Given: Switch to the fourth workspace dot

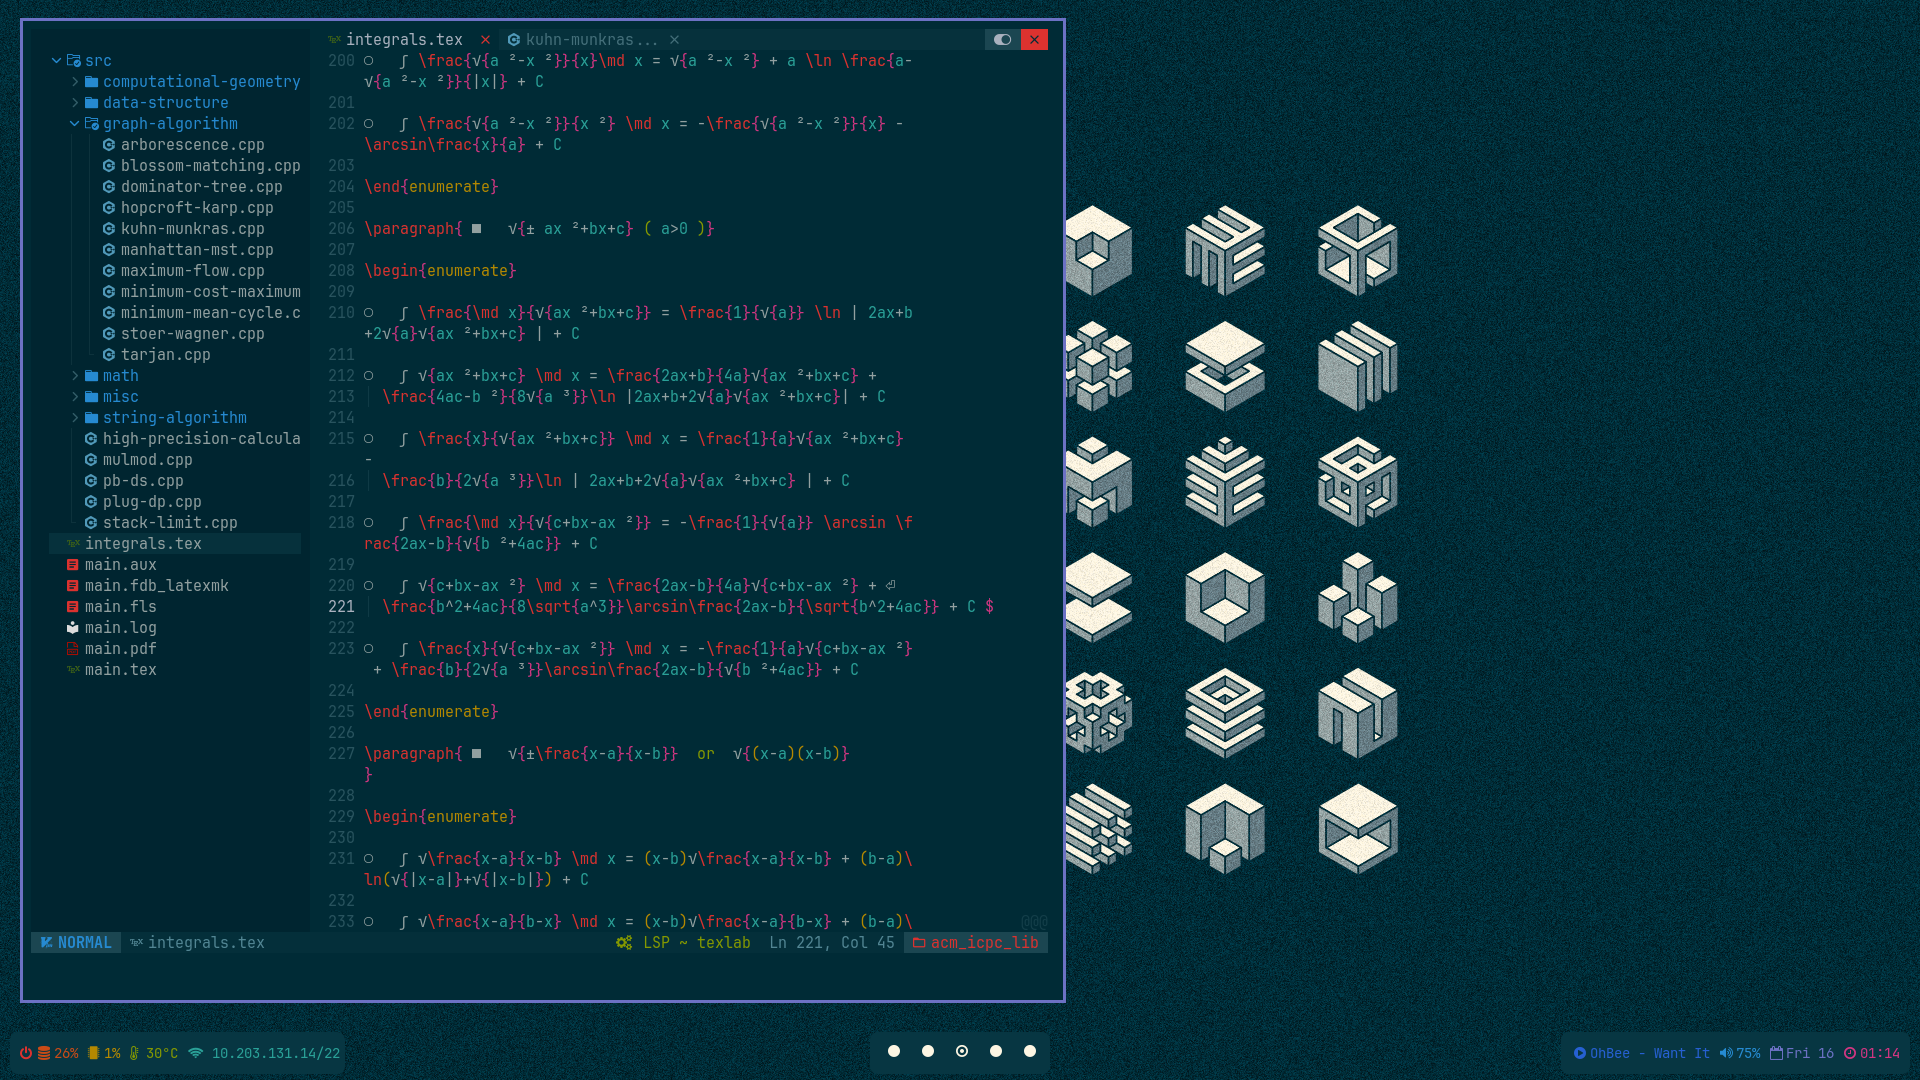Looking at the screenshot, I should click(x=996, y=1051).
